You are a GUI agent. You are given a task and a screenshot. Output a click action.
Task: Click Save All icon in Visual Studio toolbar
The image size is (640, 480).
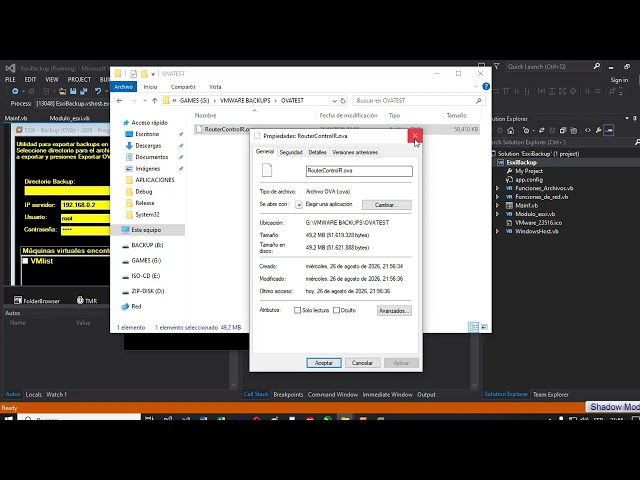(x=84, y=91)
